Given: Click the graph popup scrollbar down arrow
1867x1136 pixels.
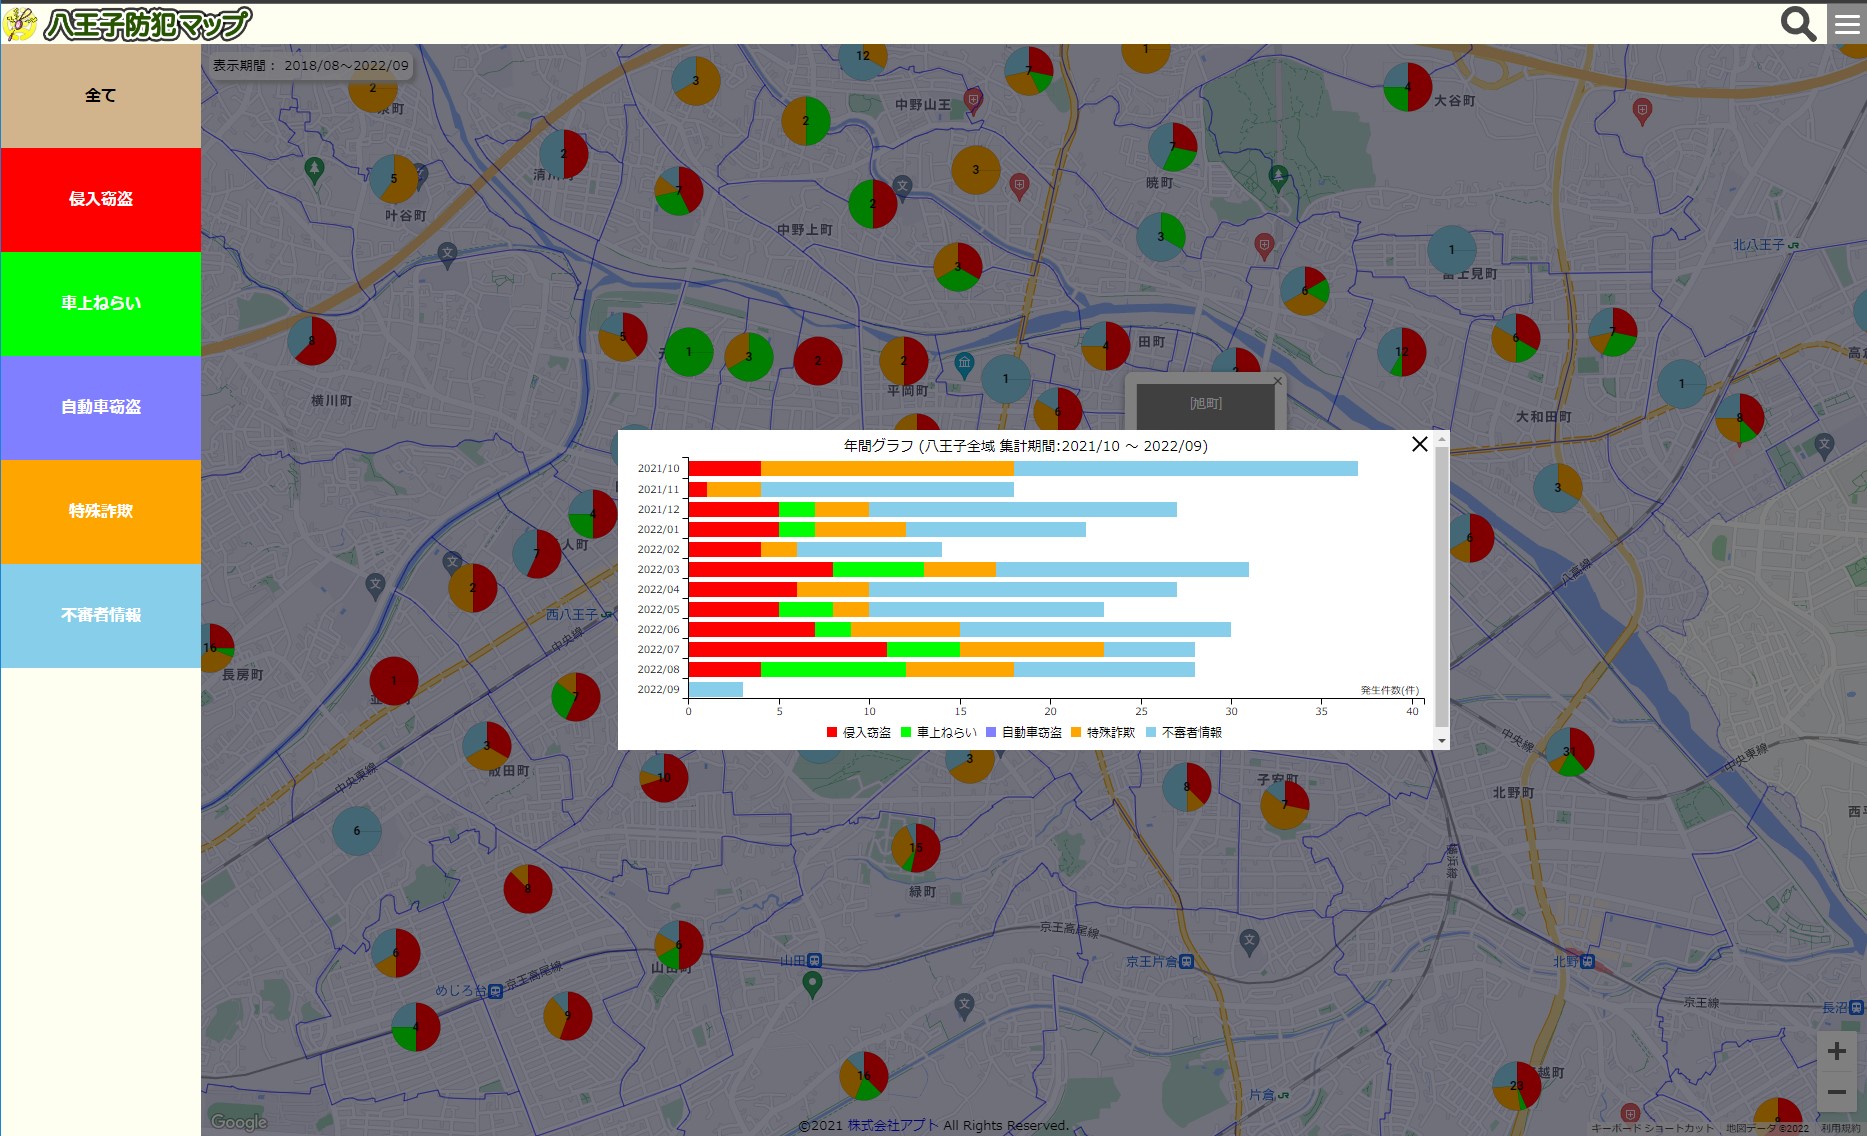Looking at the screenshot, I should pyautogui.click(x=1441, y=741).
